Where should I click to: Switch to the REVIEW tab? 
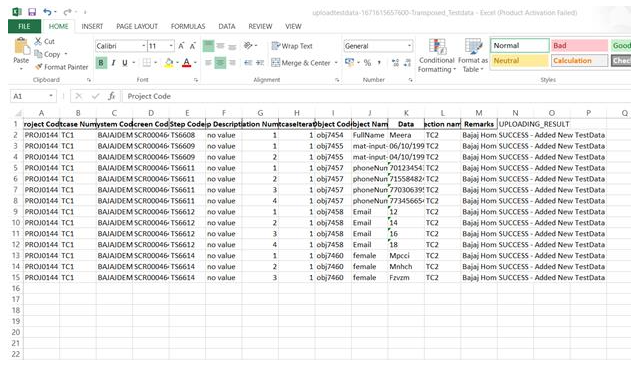(260, 26)
